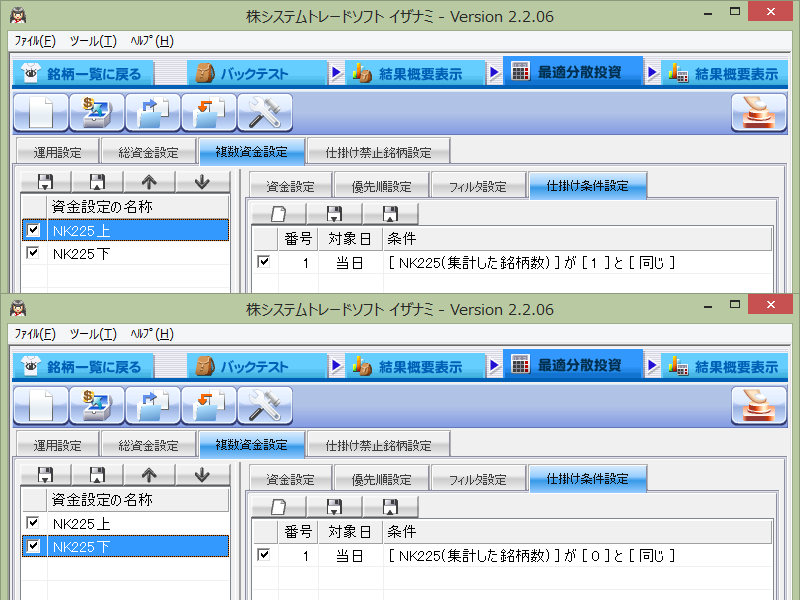Move fund setting up with arrow in upper window

click(x=149, y=182)
